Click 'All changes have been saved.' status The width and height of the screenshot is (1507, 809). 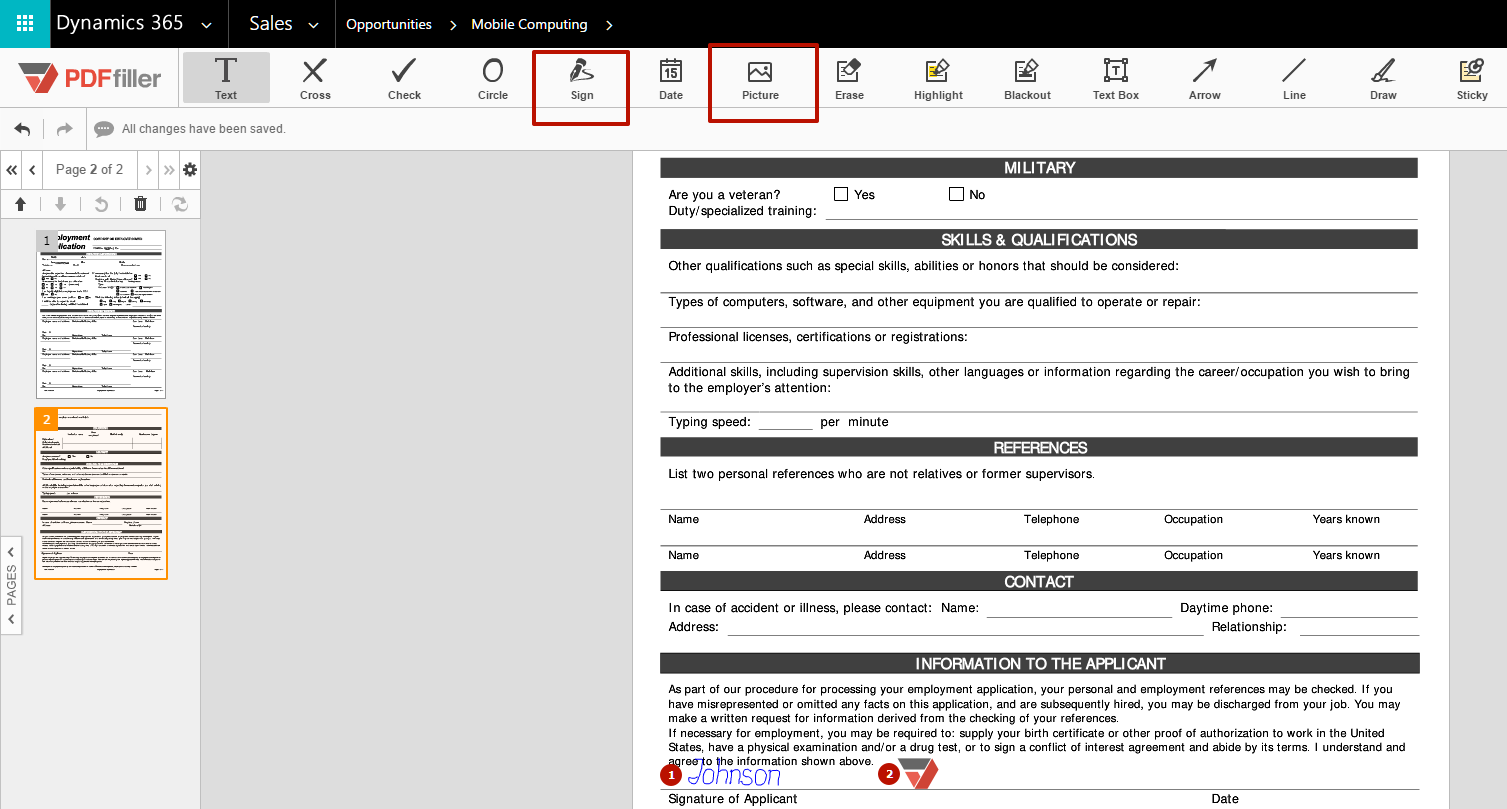[204, 129]
